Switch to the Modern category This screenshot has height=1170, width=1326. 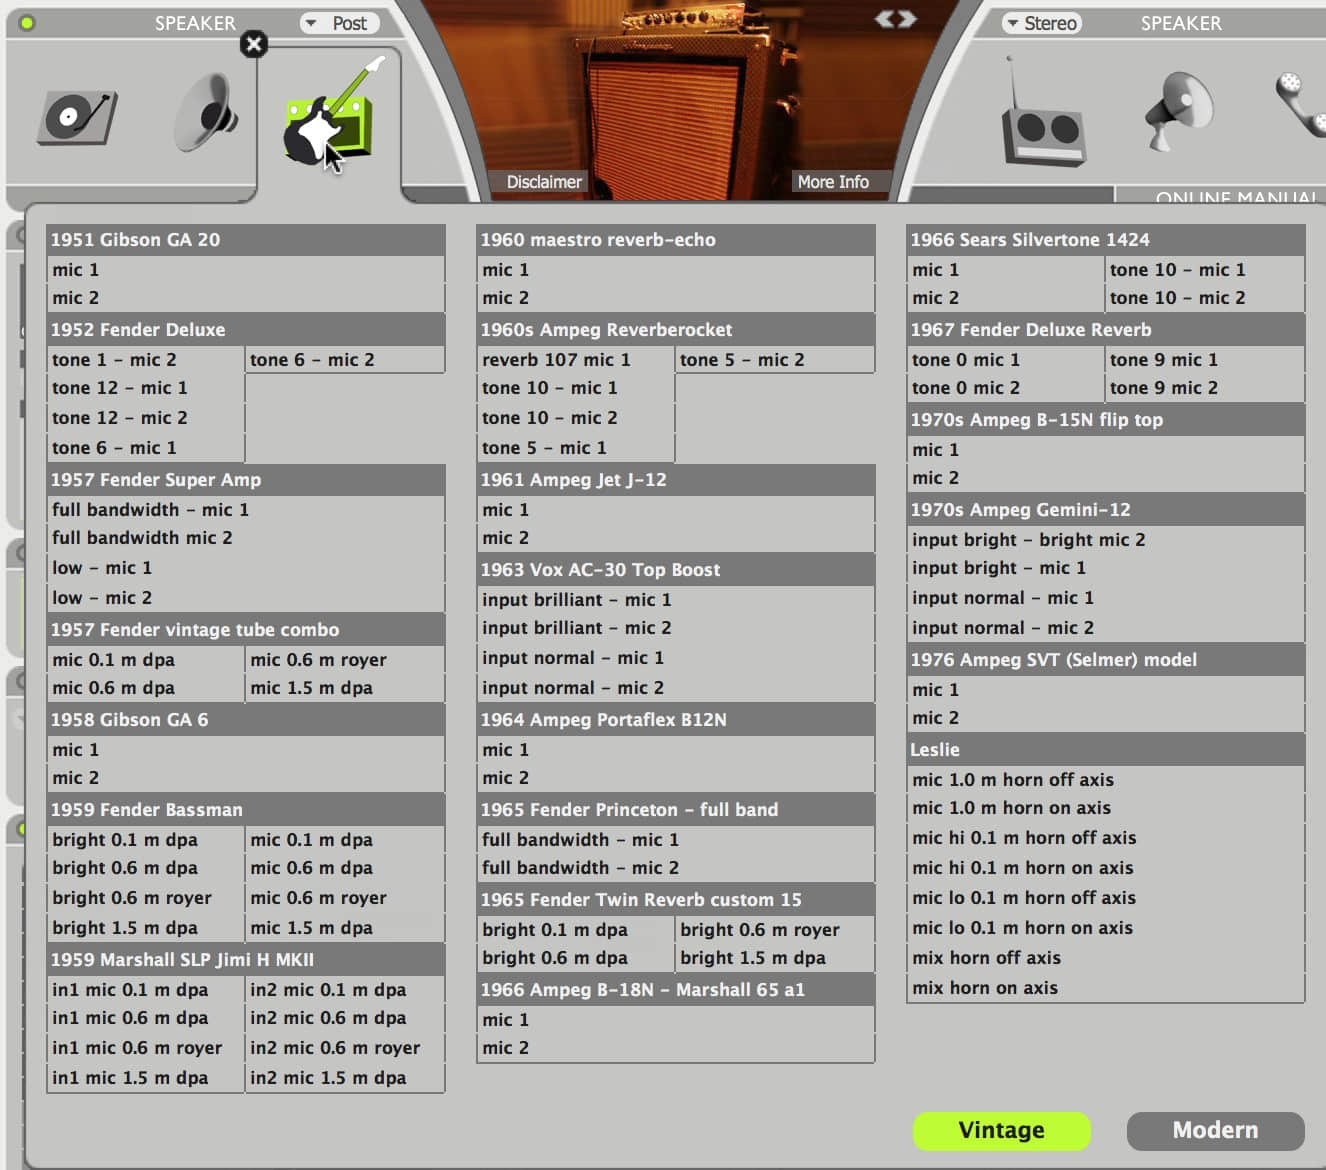[x=1215, y=1131]
